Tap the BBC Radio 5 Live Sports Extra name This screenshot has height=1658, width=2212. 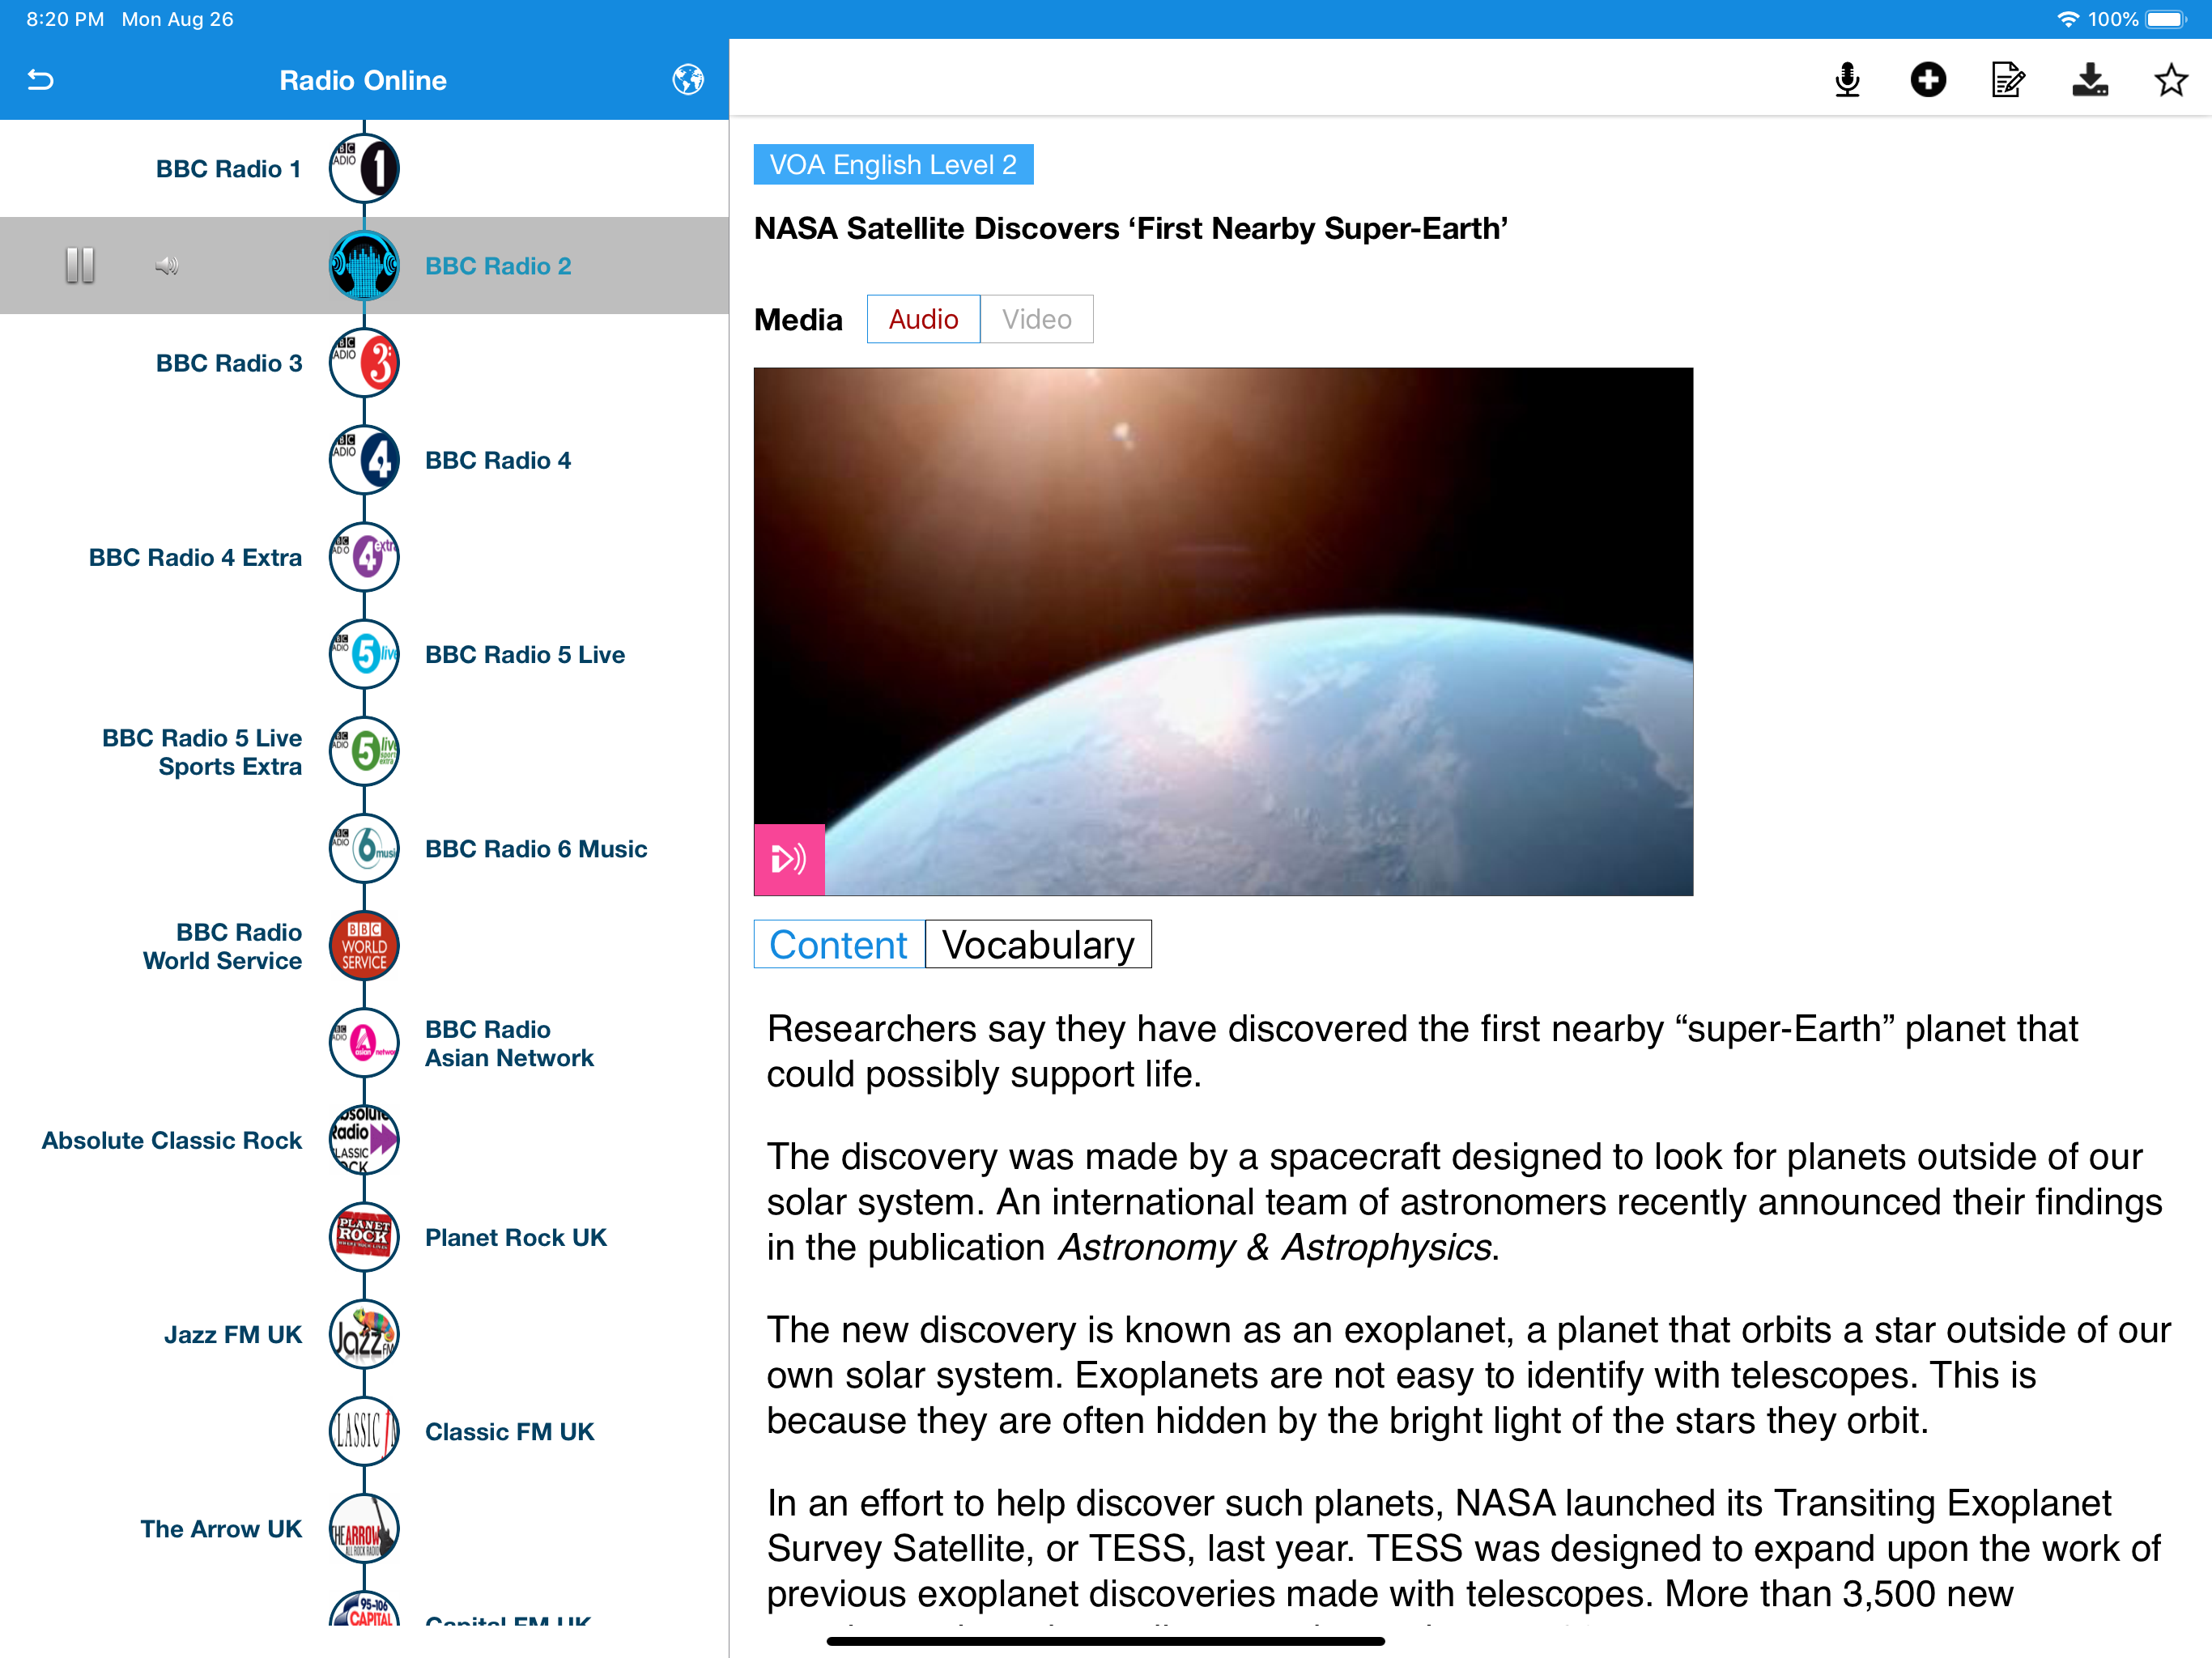[x=202, y=752]
